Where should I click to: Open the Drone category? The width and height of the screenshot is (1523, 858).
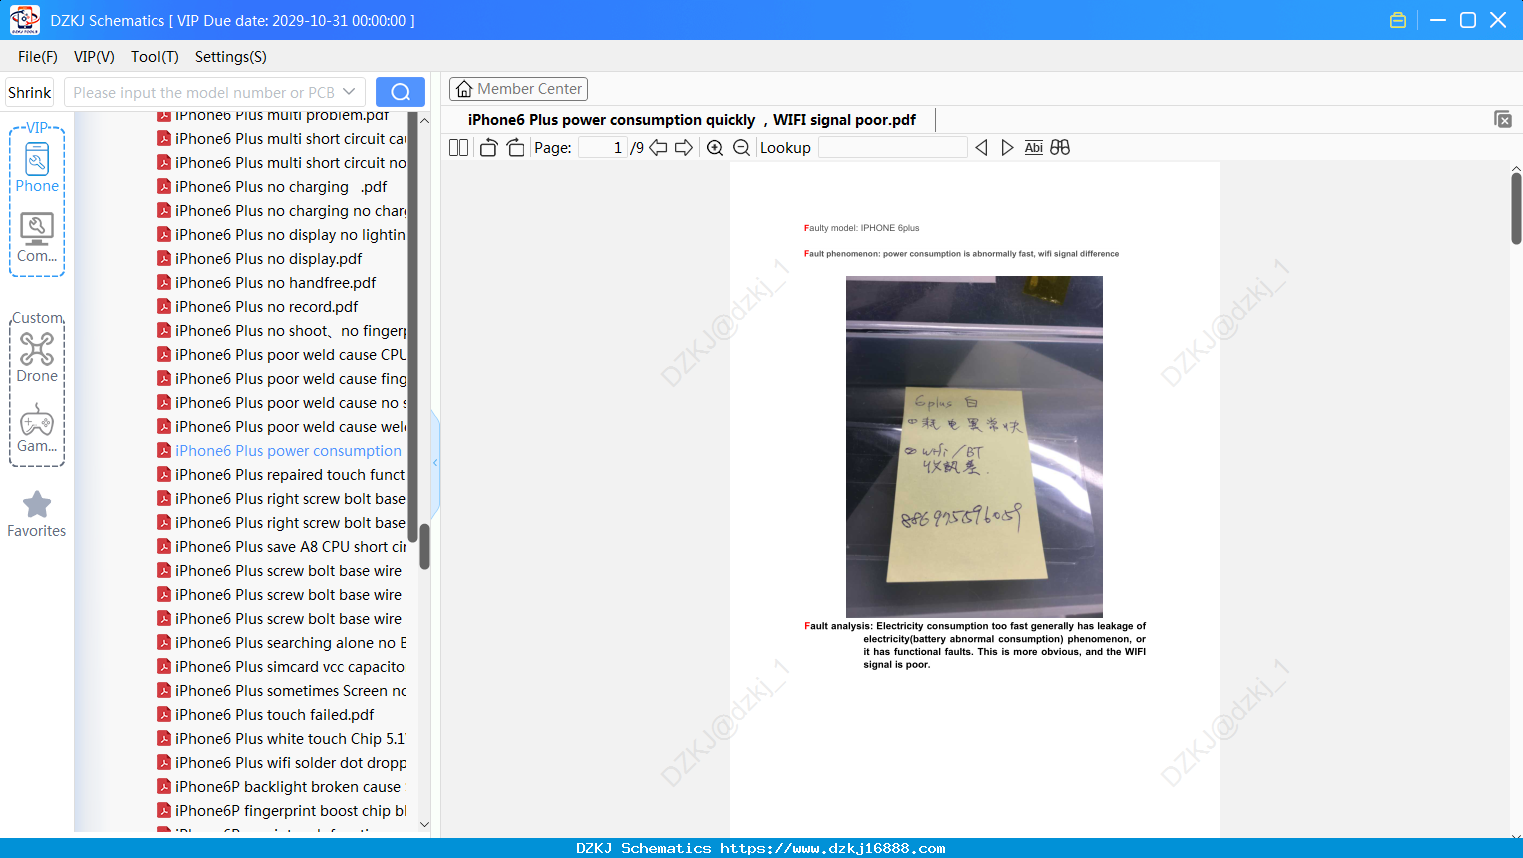click(x=37, y=357)
